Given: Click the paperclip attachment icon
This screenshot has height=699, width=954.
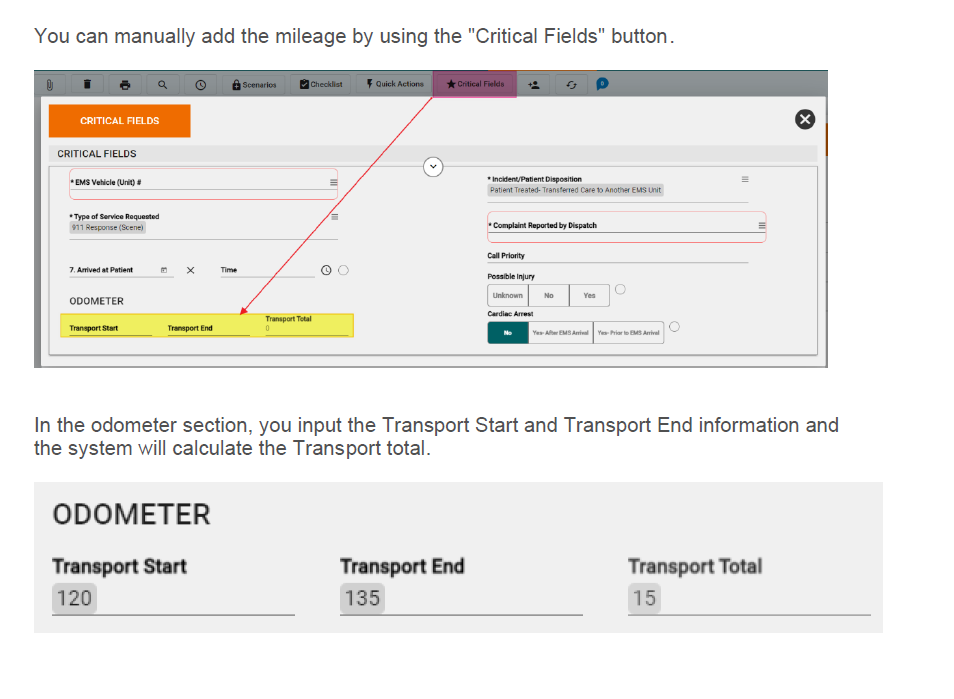Looking at the screenshot, I should point(48,85).
